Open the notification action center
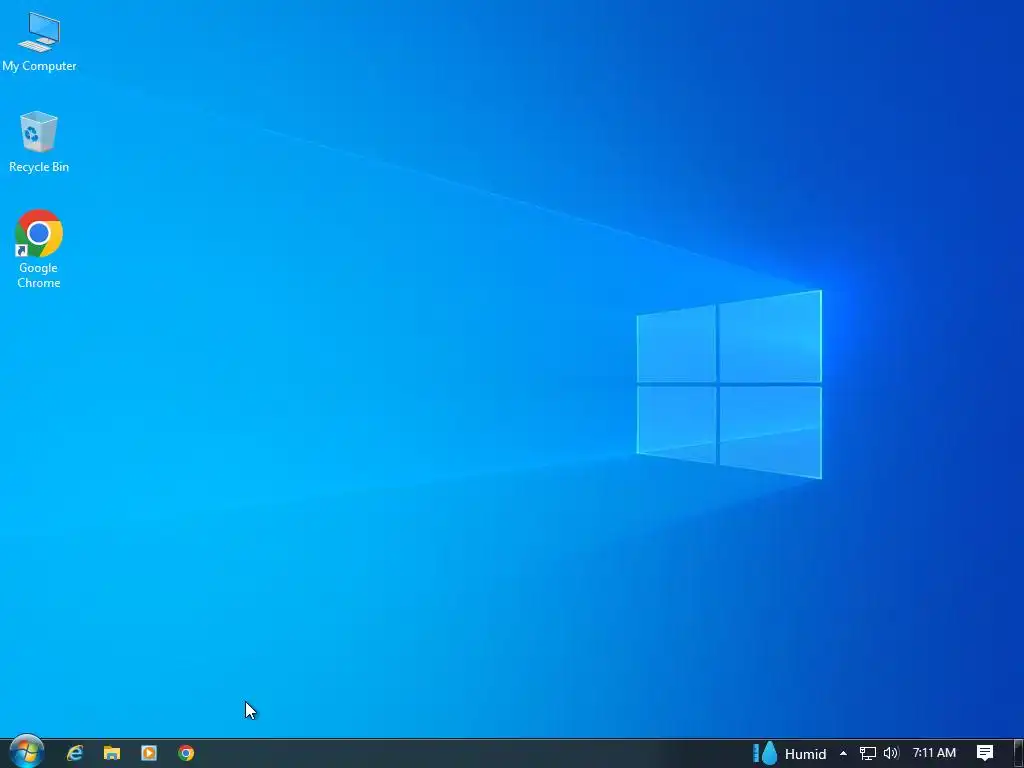1024x768 pixels. 985,753
